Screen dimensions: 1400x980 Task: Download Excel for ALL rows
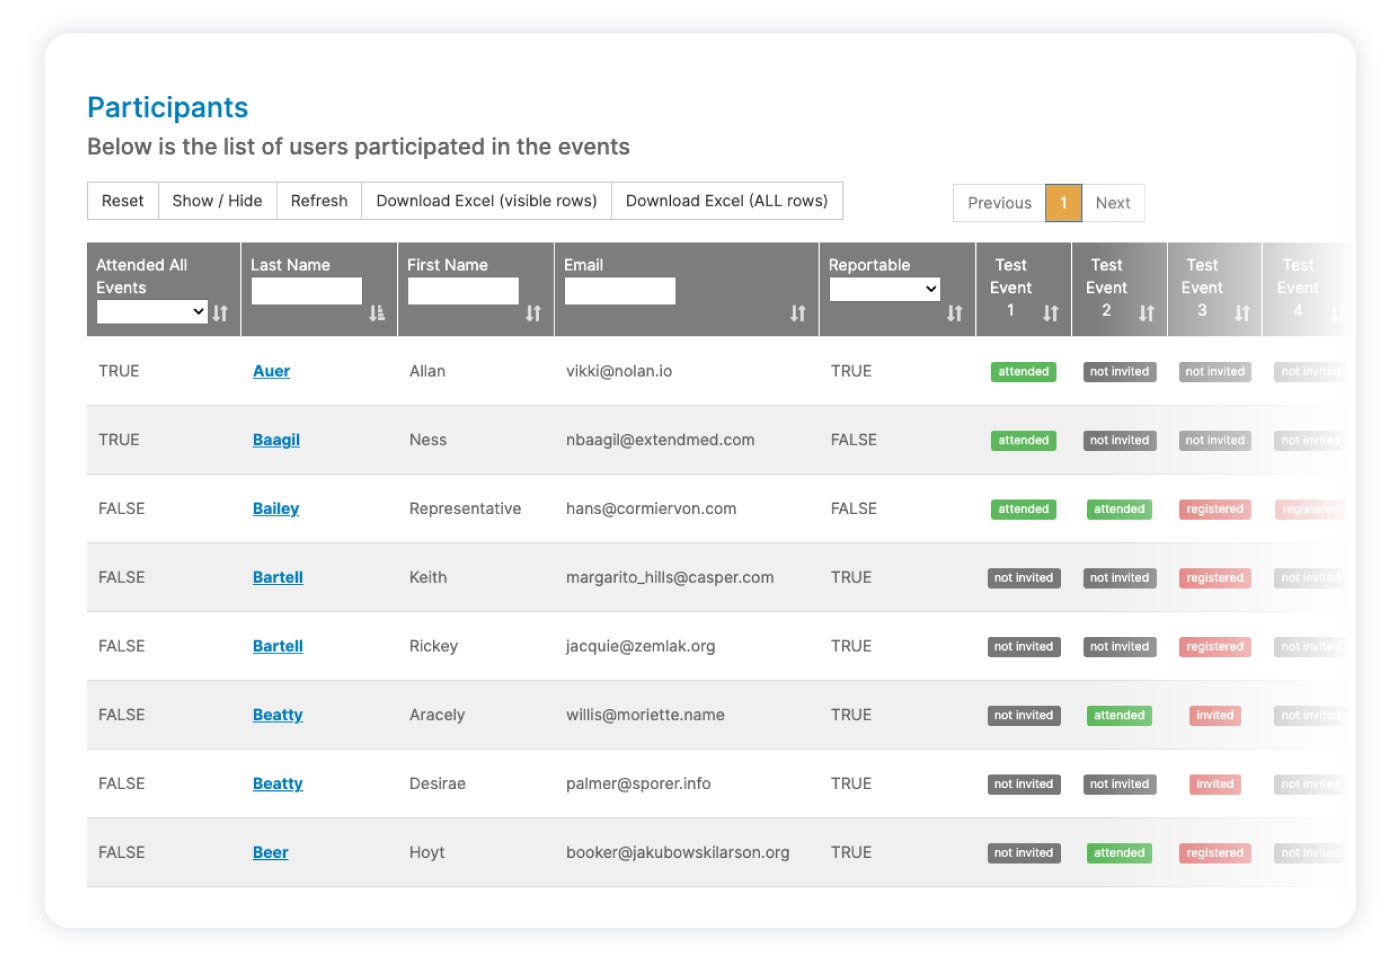click(726, 201)
